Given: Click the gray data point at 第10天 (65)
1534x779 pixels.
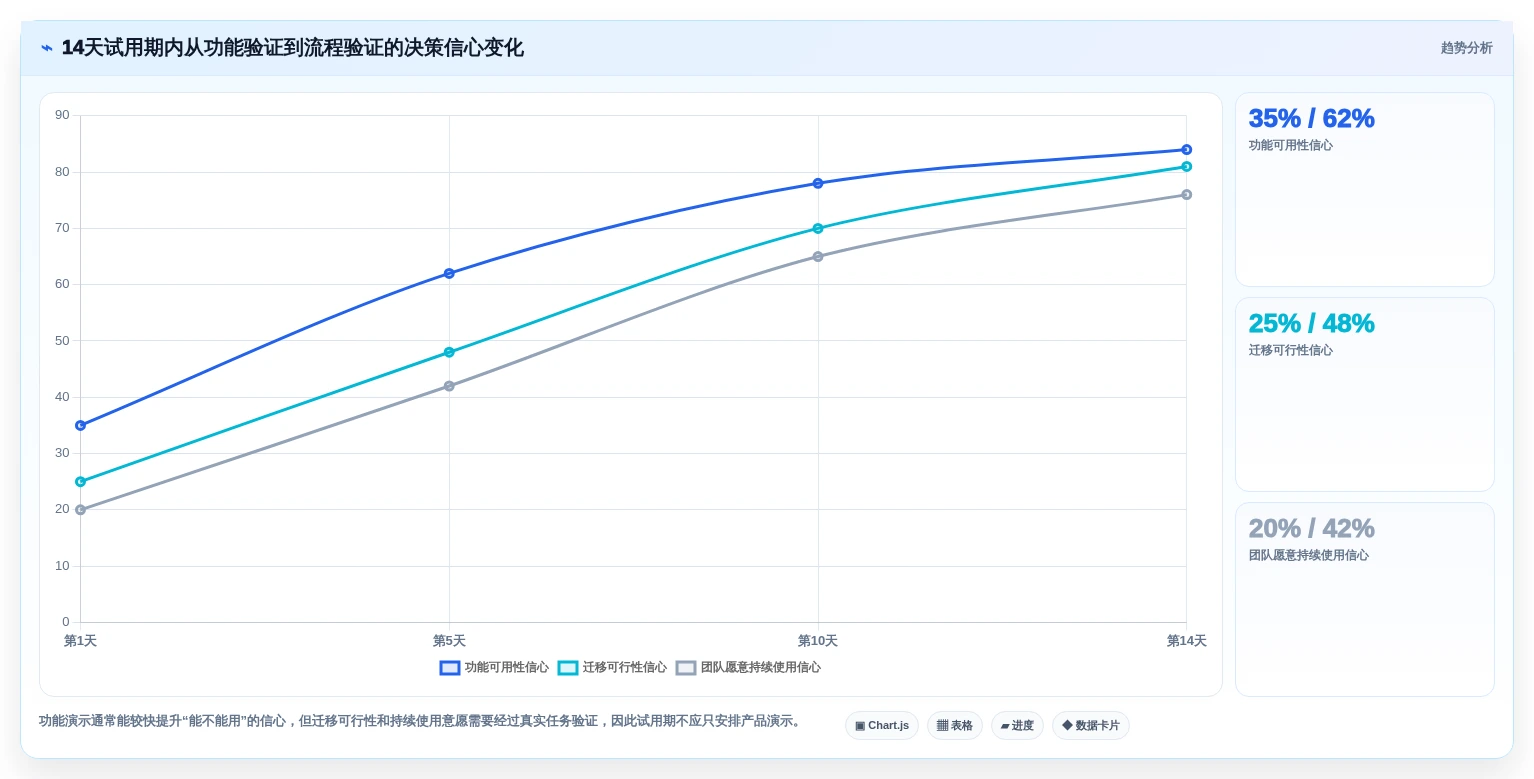Looking at the screenshot, I should (818, 256).
